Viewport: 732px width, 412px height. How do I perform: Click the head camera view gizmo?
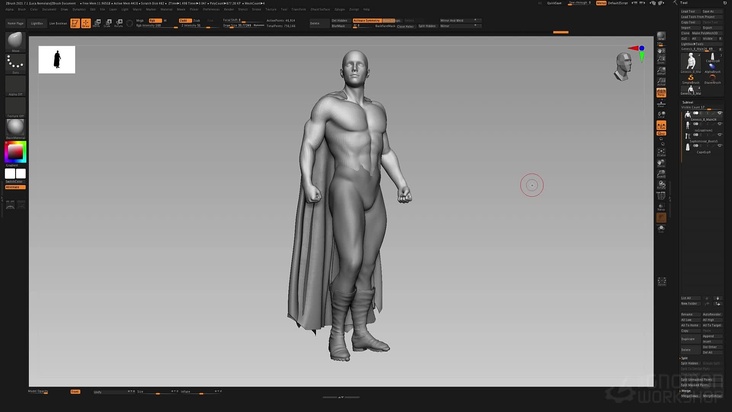pyautogui.click(x=623, y=67)
